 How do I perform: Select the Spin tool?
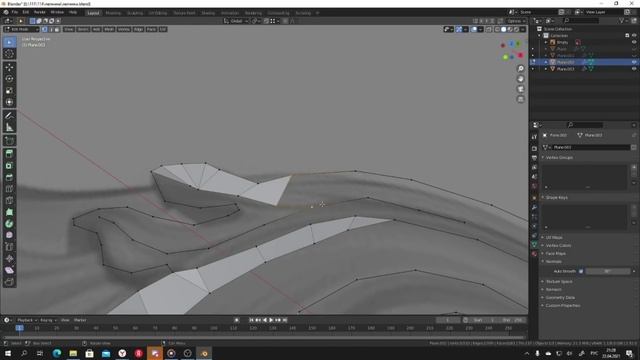(9, 224)
